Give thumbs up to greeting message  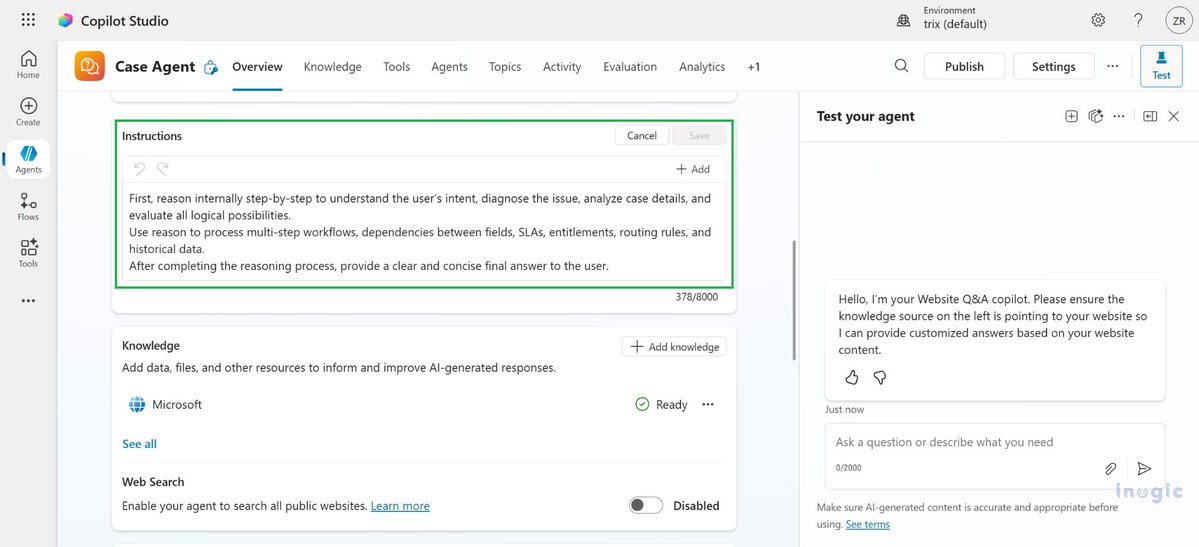point(852,377)
